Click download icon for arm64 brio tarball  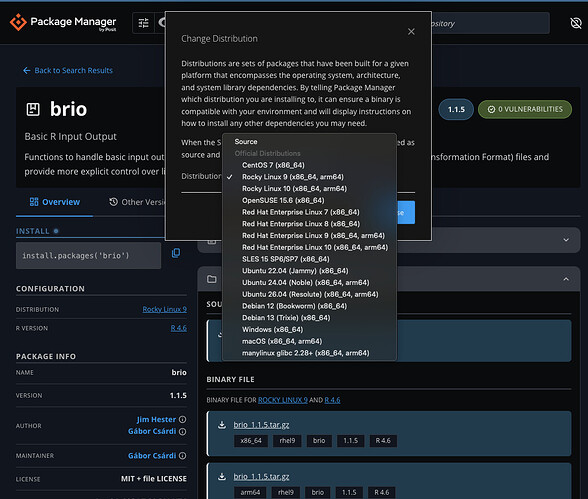coord(222,477)
